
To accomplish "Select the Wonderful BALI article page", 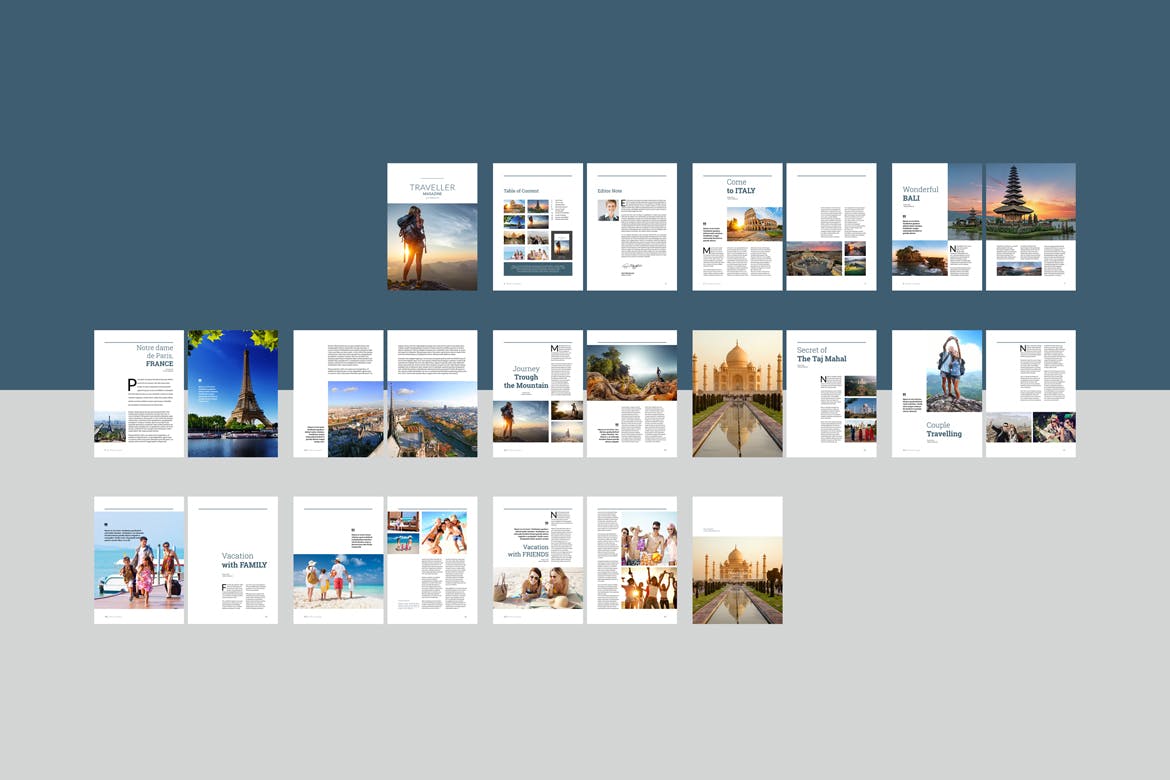I will pos(936,226).
